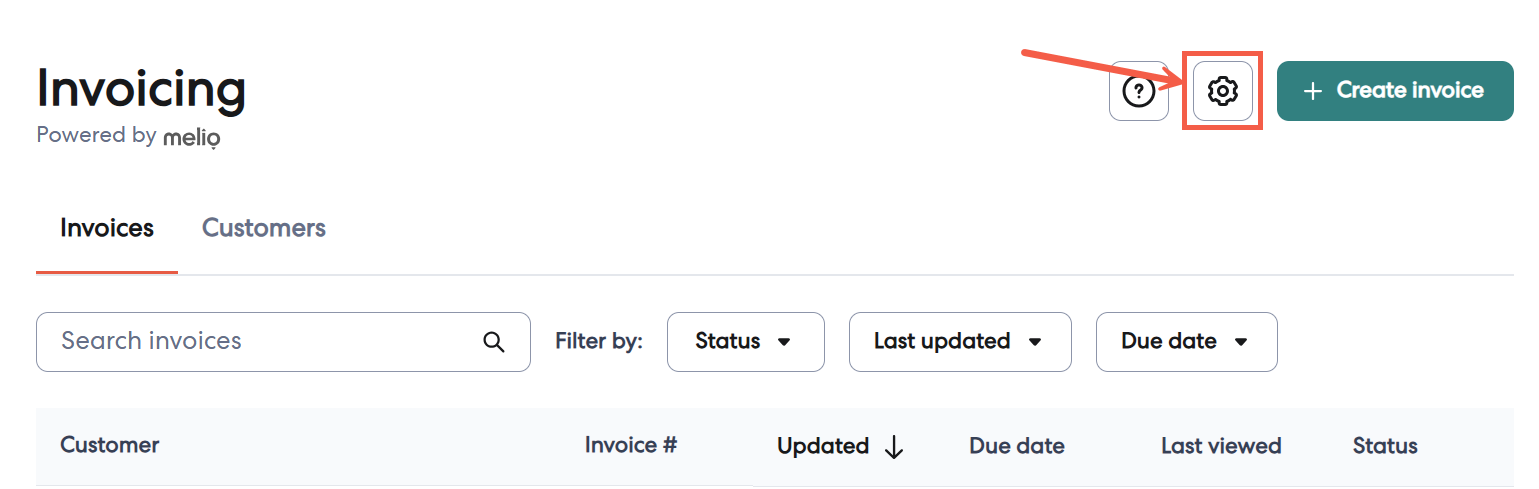Click the Updated column header label

(x=822, y=446)
